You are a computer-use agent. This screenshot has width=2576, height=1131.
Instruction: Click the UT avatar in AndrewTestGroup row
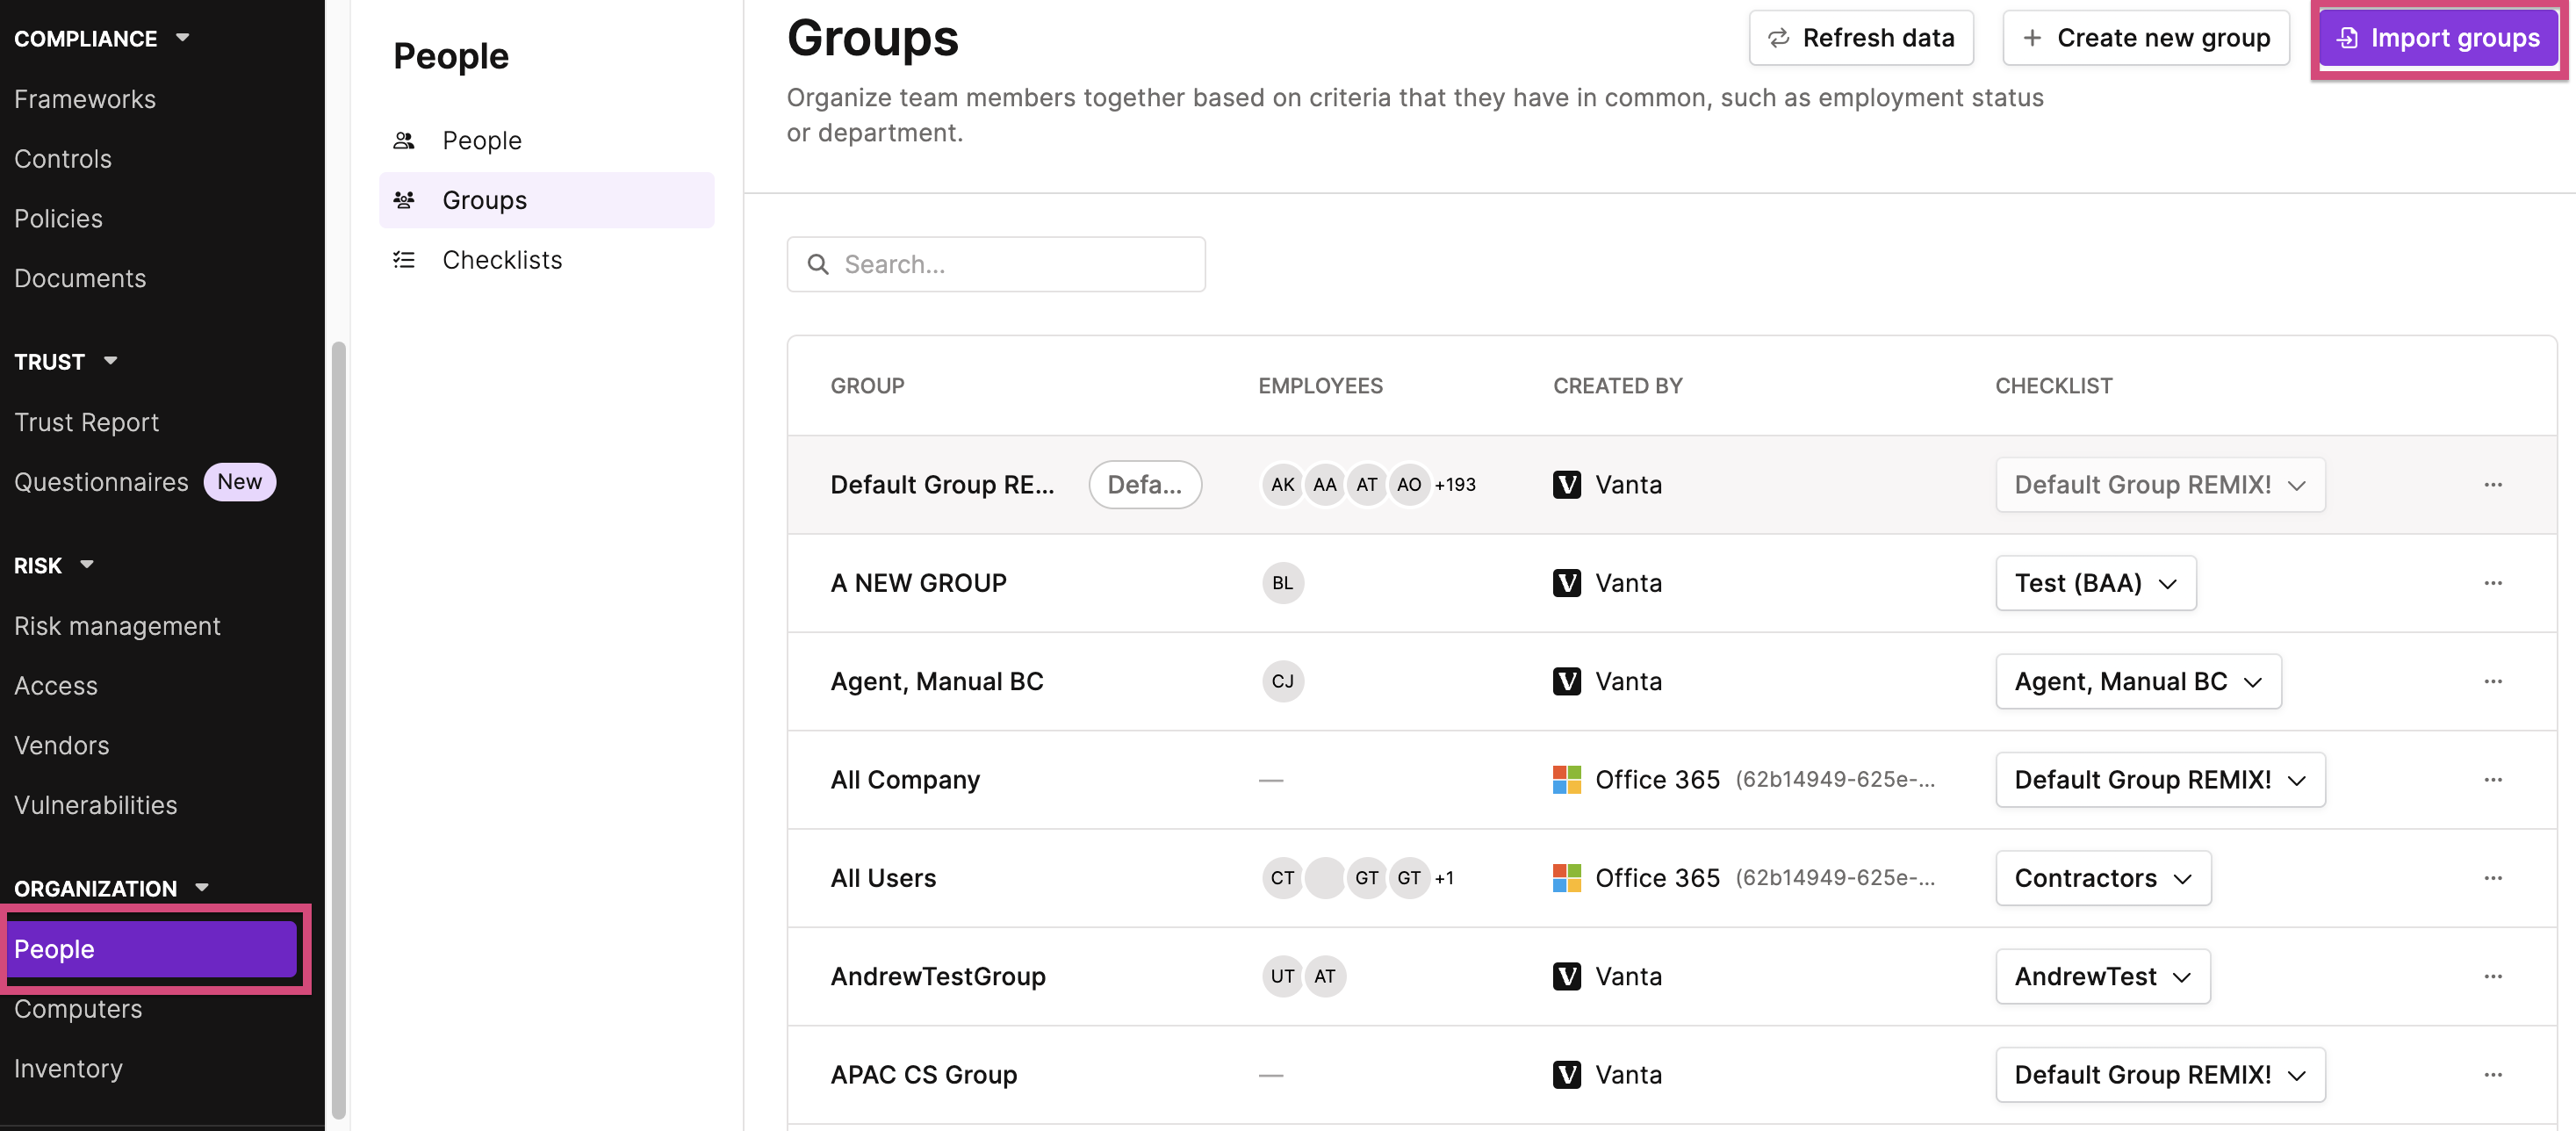coord(1282,976)
